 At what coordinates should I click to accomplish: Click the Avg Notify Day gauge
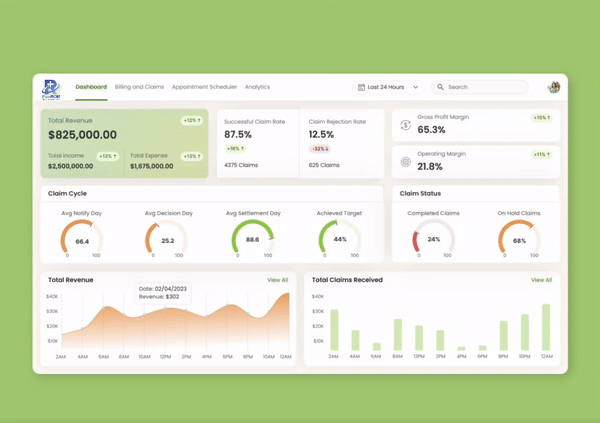click(x=82, y=240)
